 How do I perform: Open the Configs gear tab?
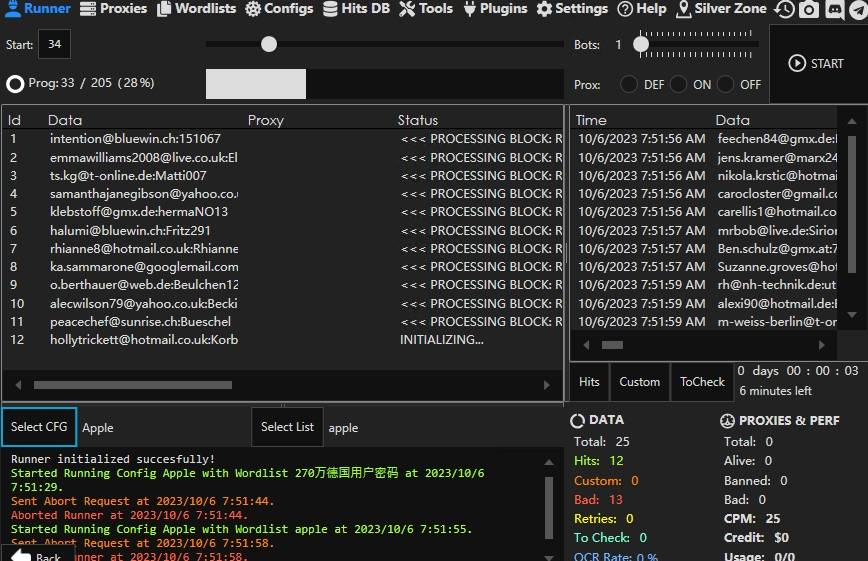(279, 9)
